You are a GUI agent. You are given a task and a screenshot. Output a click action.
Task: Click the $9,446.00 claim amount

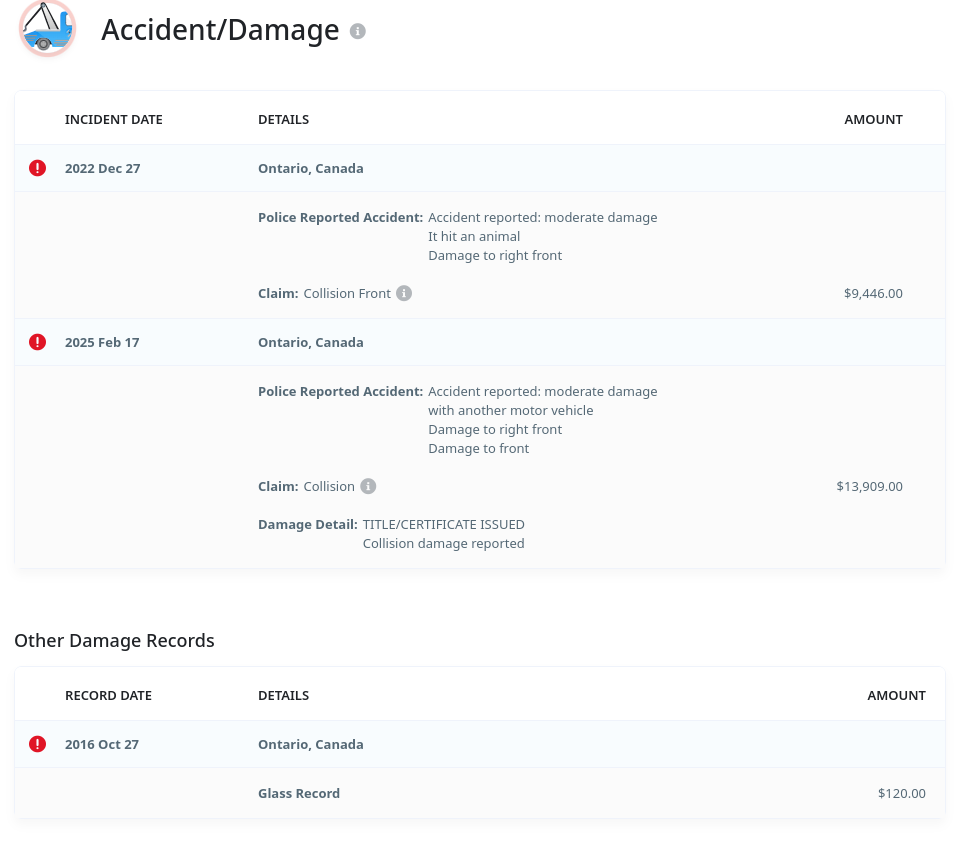pyautogui.click(x=873, y=294)
